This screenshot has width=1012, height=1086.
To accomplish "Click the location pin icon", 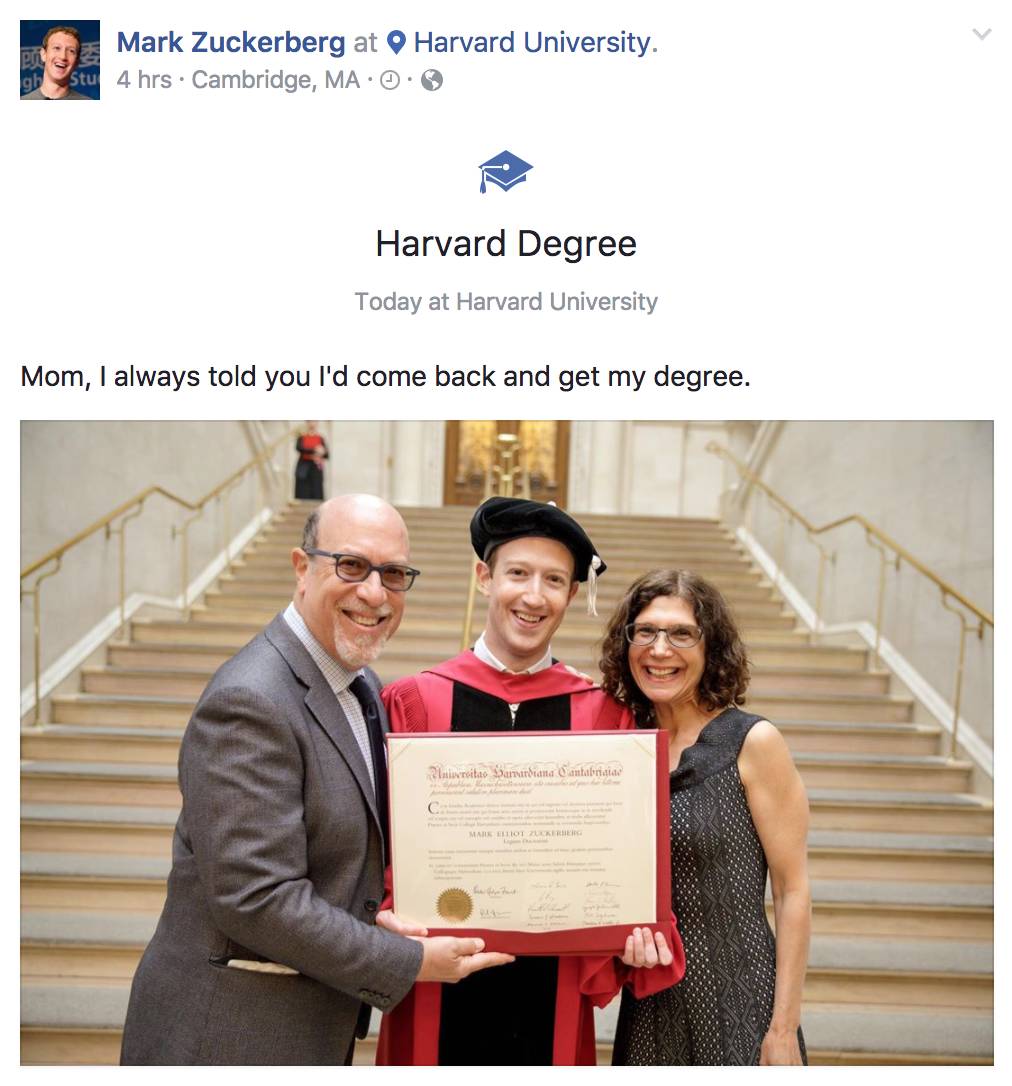I will 397,42.
